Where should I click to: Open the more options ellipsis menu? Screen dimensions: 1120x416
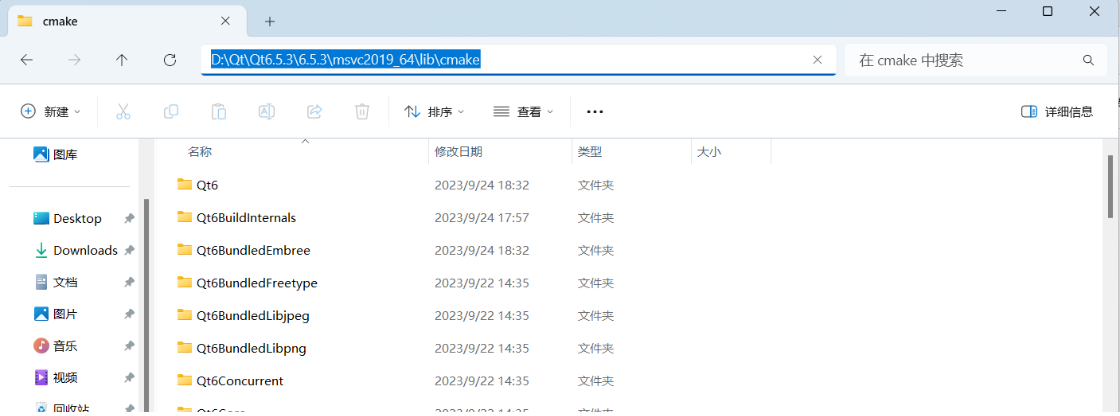[595, 112]
